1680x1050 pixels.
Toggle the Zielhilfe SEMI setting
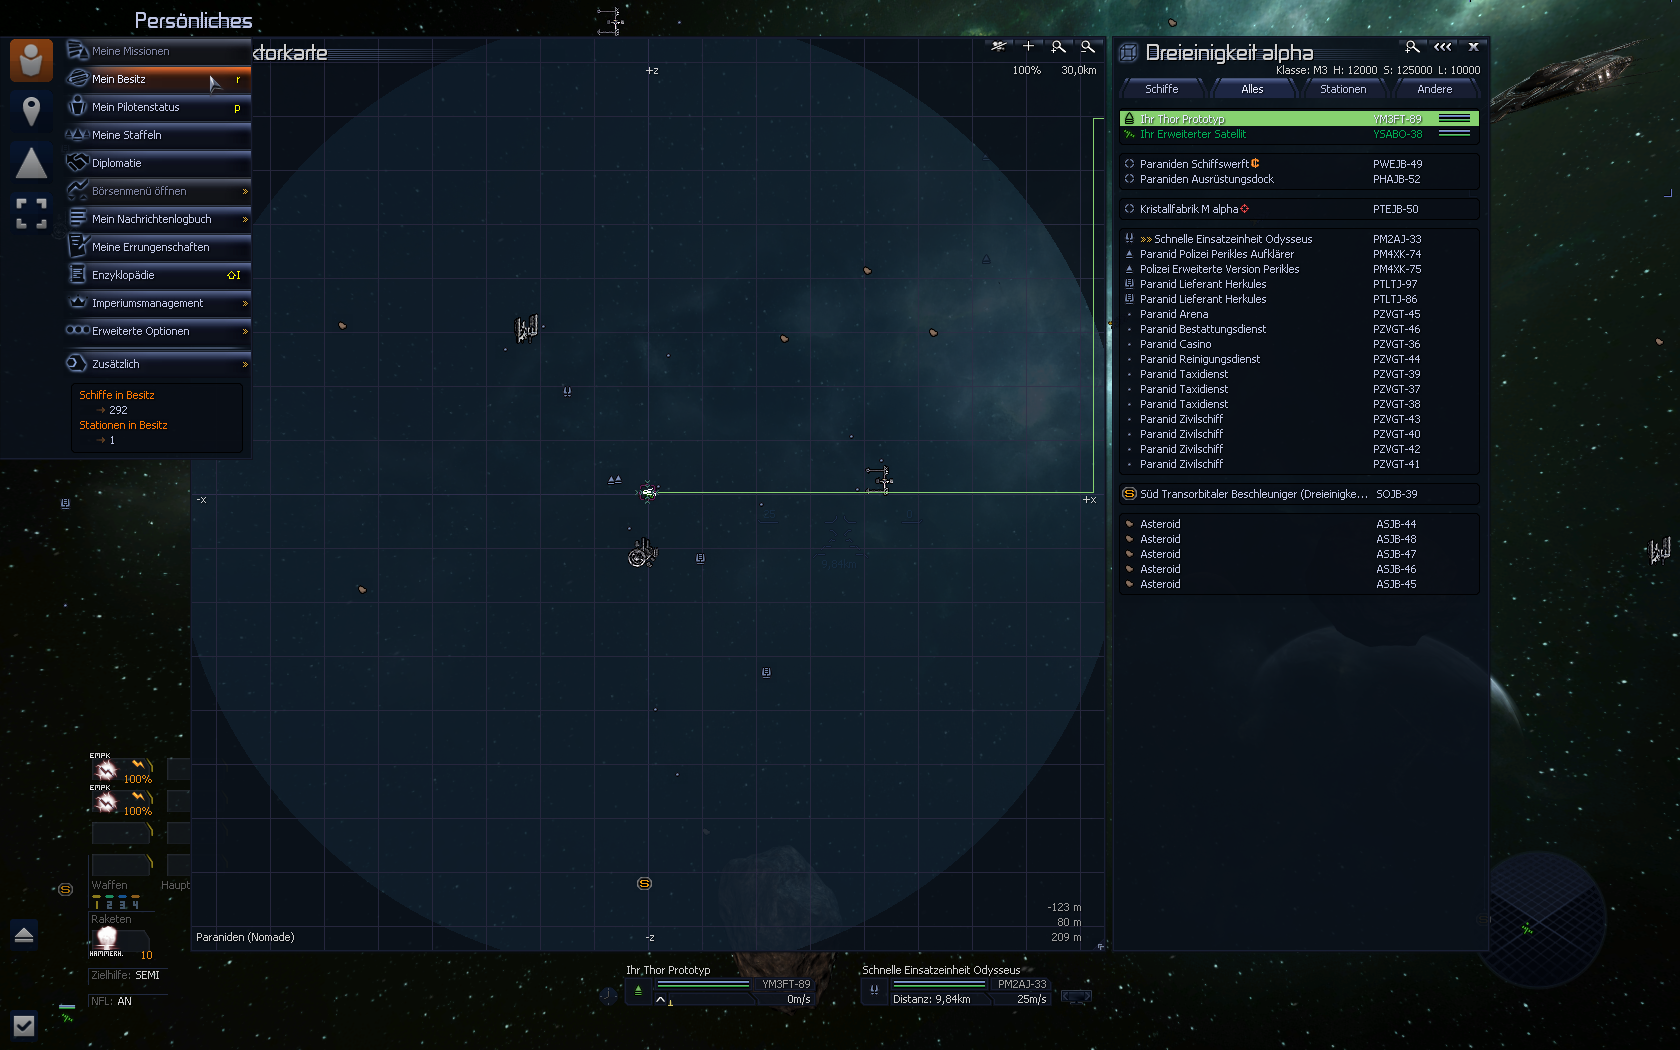[x=125, y=975]
